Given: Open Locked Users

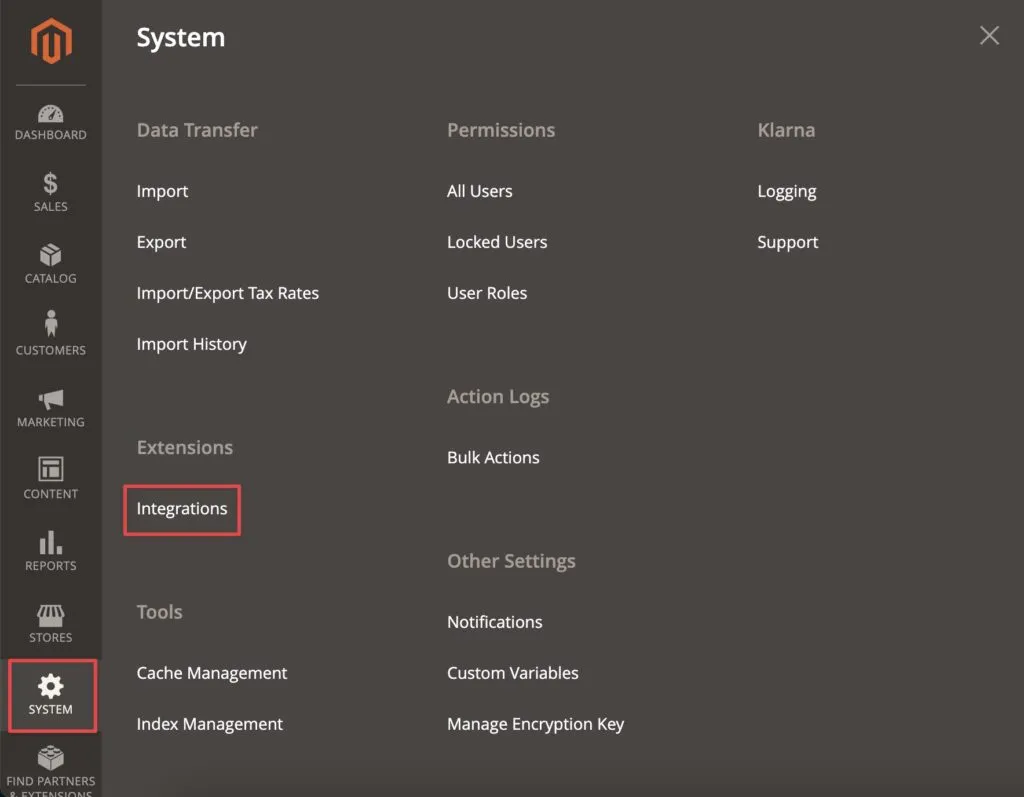Looking at the screenshot, I should click(x=497, y=242).
